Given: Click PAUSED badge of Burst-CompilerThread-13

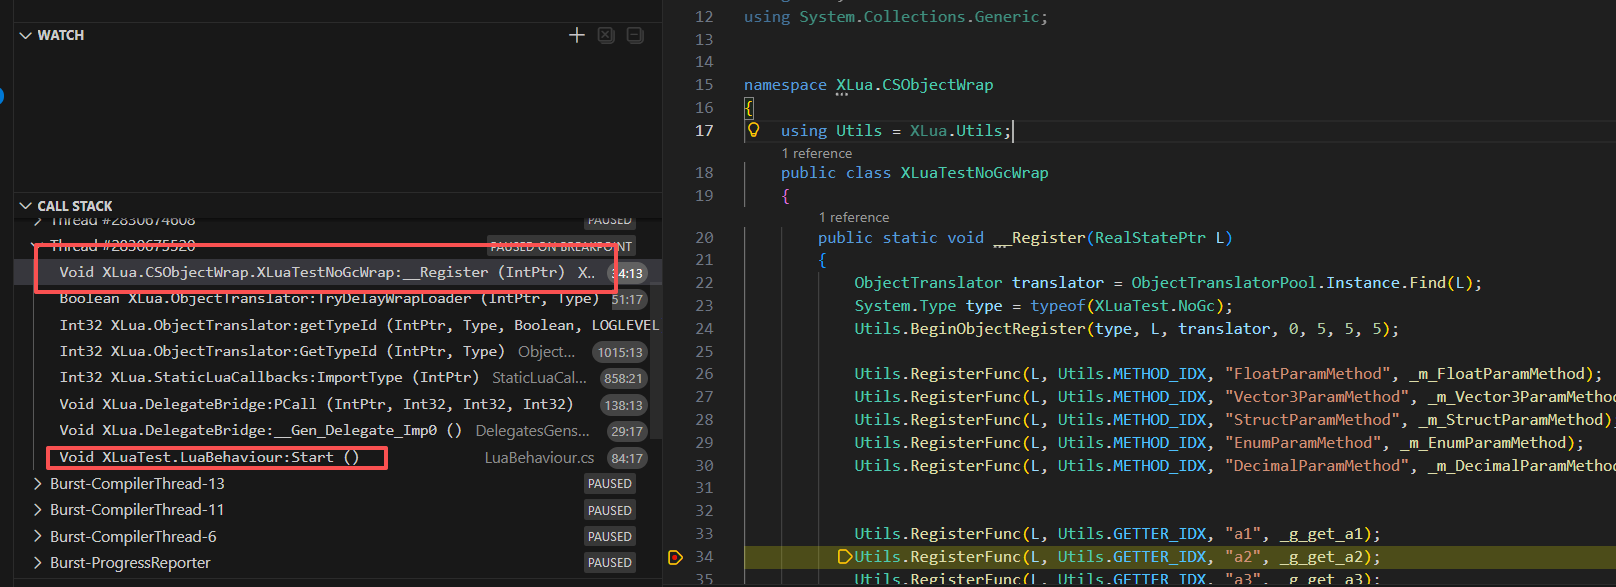Looking at the screenshot, I should [610, 483].
